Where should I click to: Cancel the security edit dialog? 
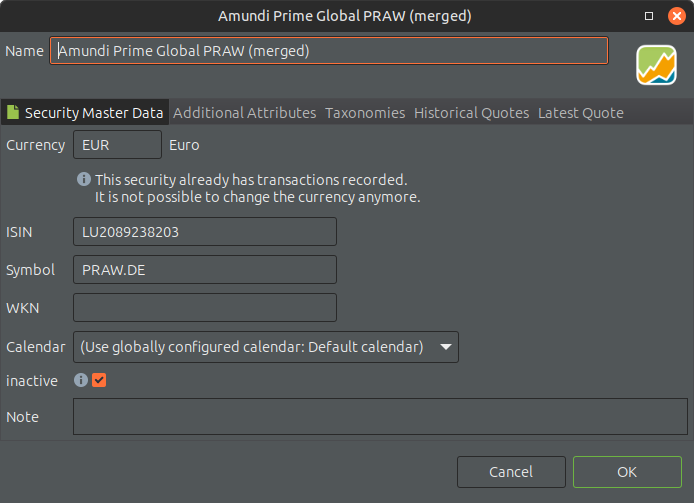pos(510,472)
